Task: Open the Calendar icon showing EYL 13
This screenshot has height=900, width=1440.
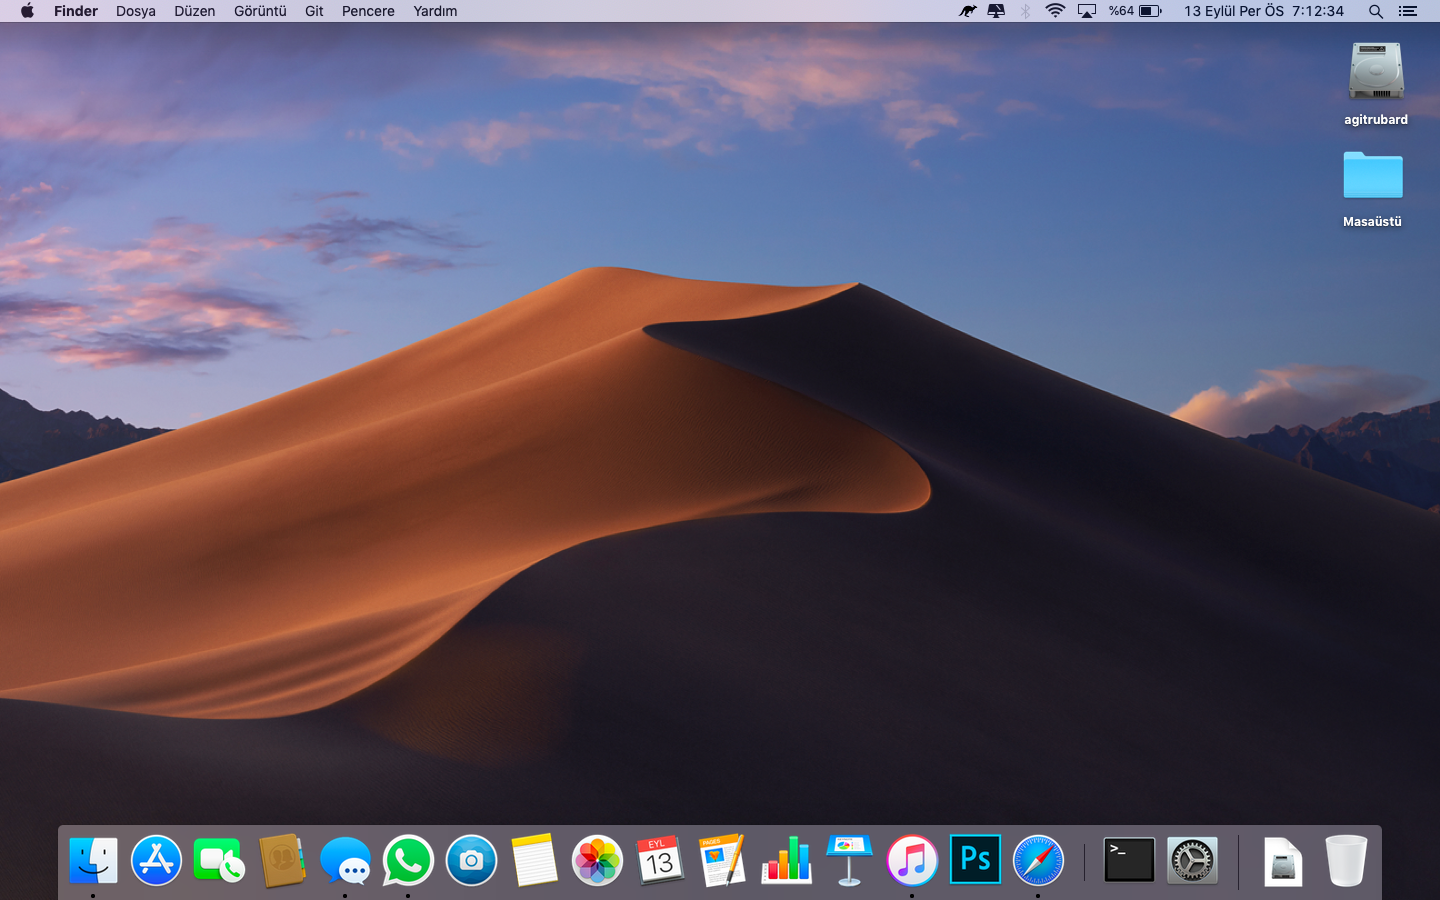Action: (660, 860)
